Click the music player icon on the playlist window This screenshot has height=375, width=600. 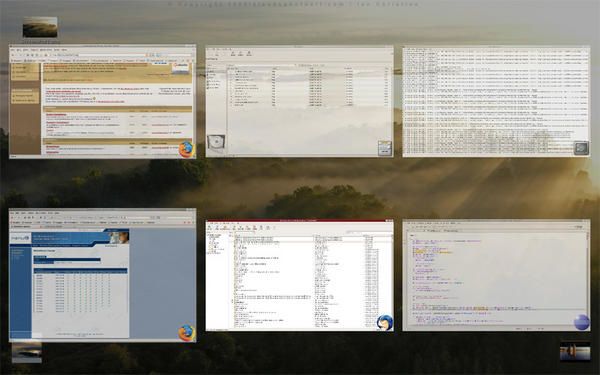click(x=385, y=148)
